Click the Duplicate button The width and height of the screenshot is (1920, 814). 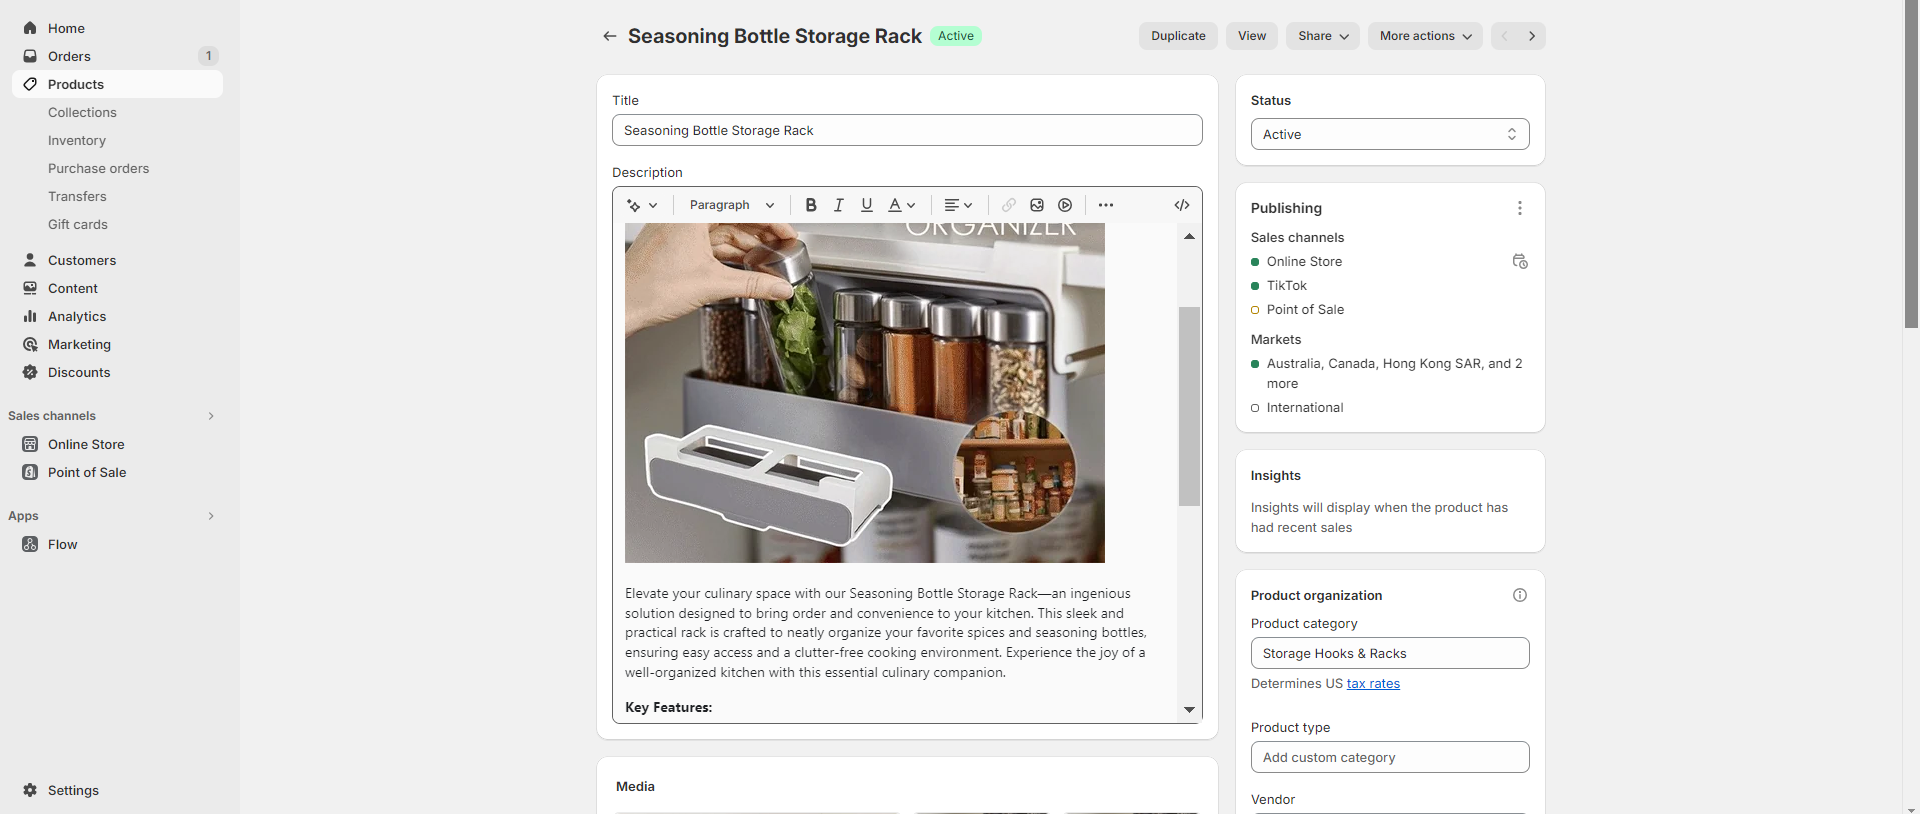tap(1178, 36)
